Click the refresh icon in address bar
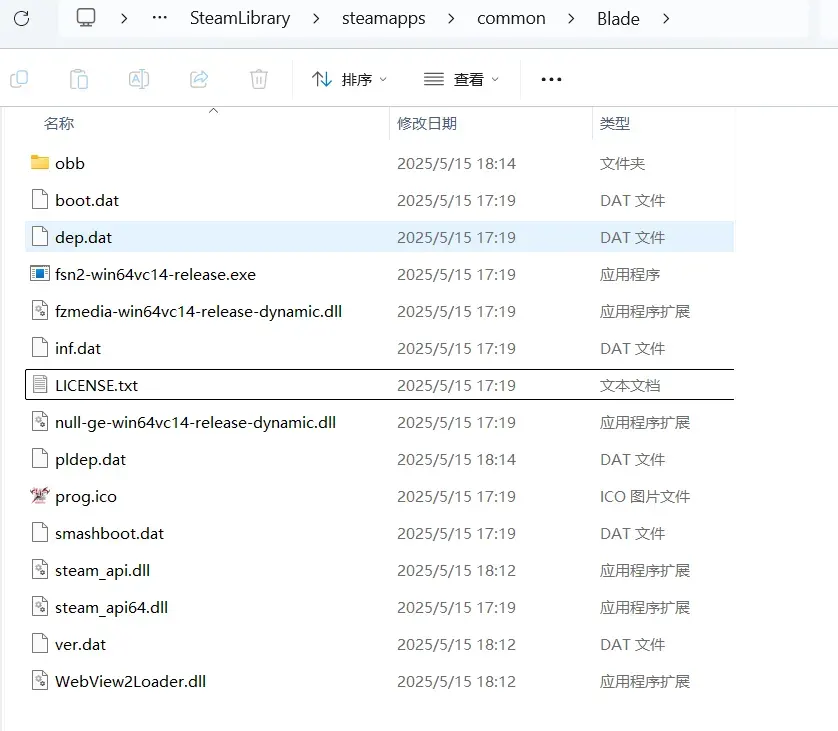 click(21, 19)
